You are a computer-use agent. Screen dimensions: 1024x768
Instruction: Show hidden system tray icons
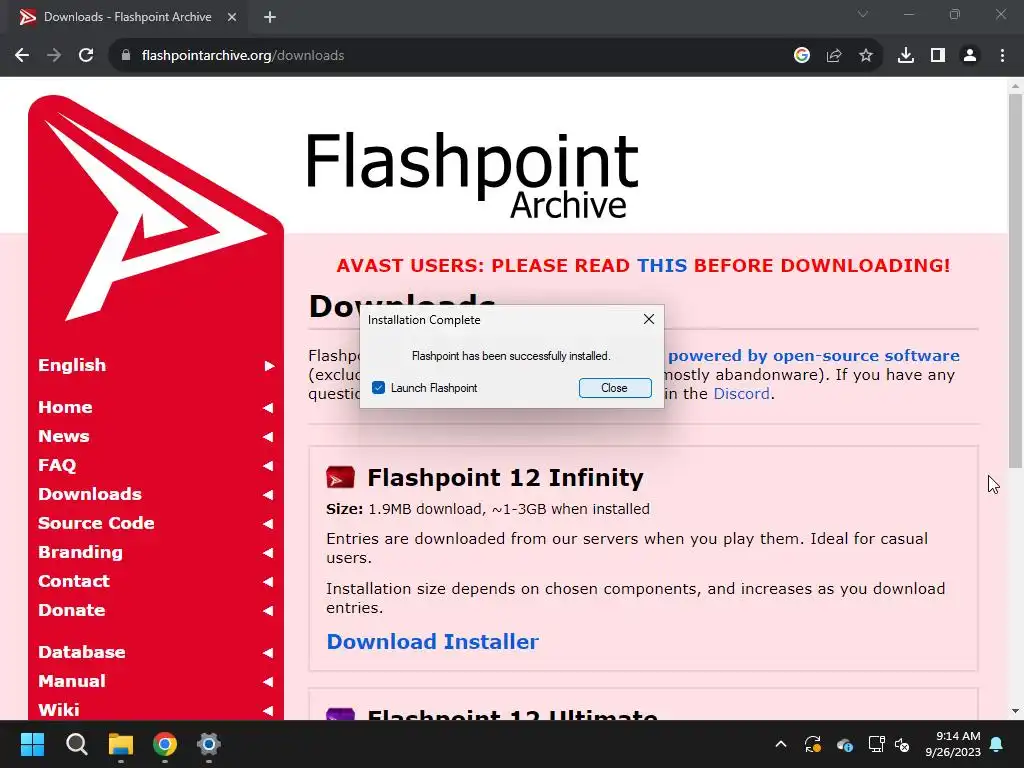click(x=780, y=744)
